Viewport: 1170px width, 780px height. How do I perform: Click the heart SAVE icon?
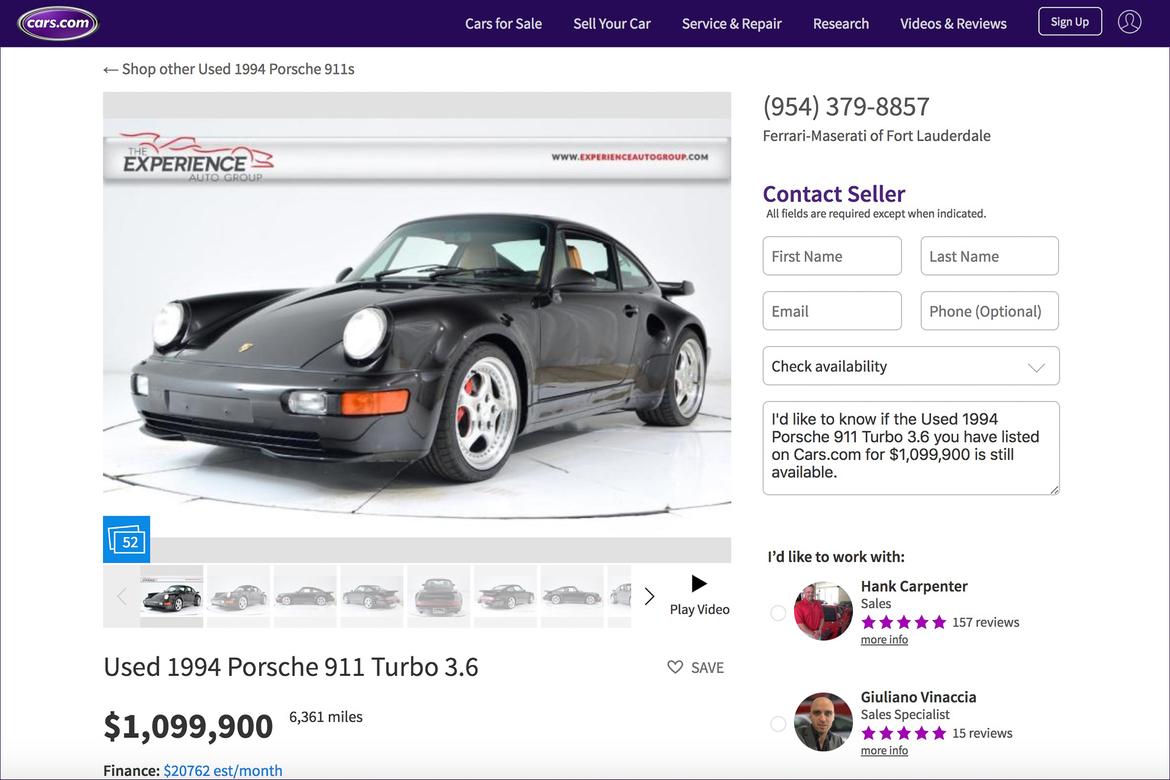[675, 667]
